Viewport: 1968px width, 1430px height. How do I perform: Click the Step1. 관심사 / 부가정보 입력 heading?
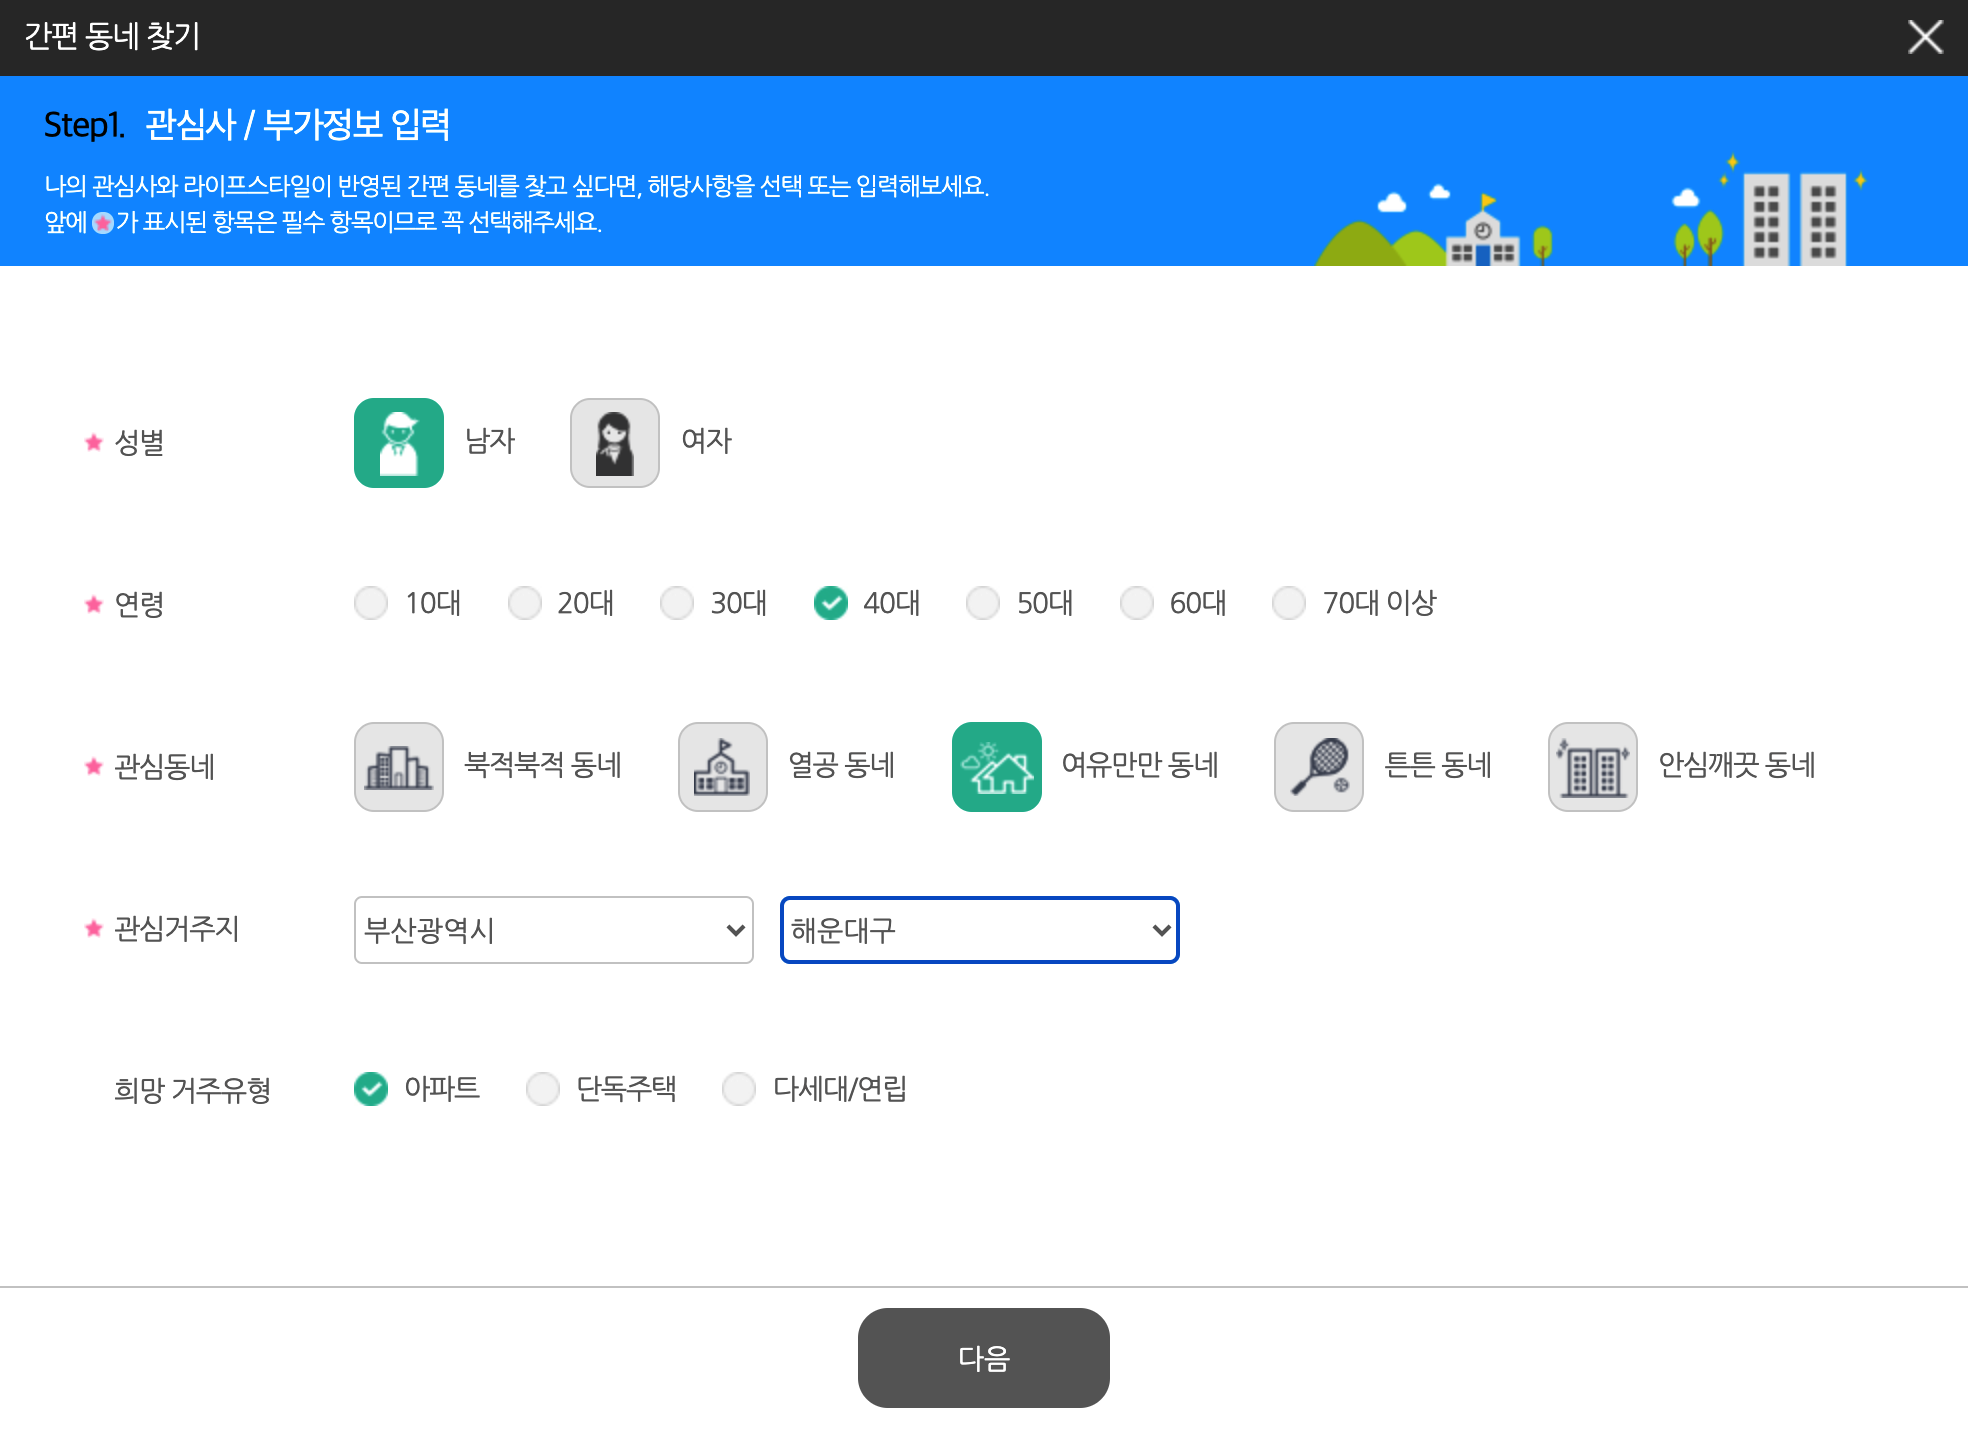click(247, 125)
